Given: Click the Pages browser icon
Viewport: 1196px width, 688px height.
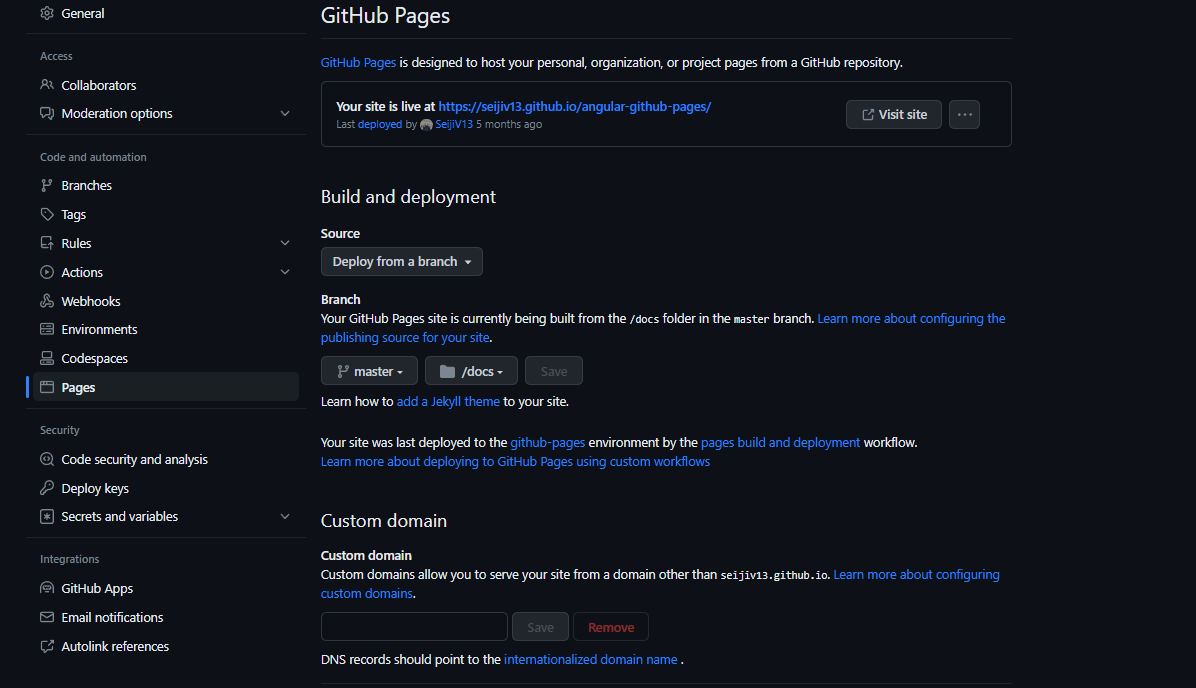Looking at the screenshot, I should point(47,387).
